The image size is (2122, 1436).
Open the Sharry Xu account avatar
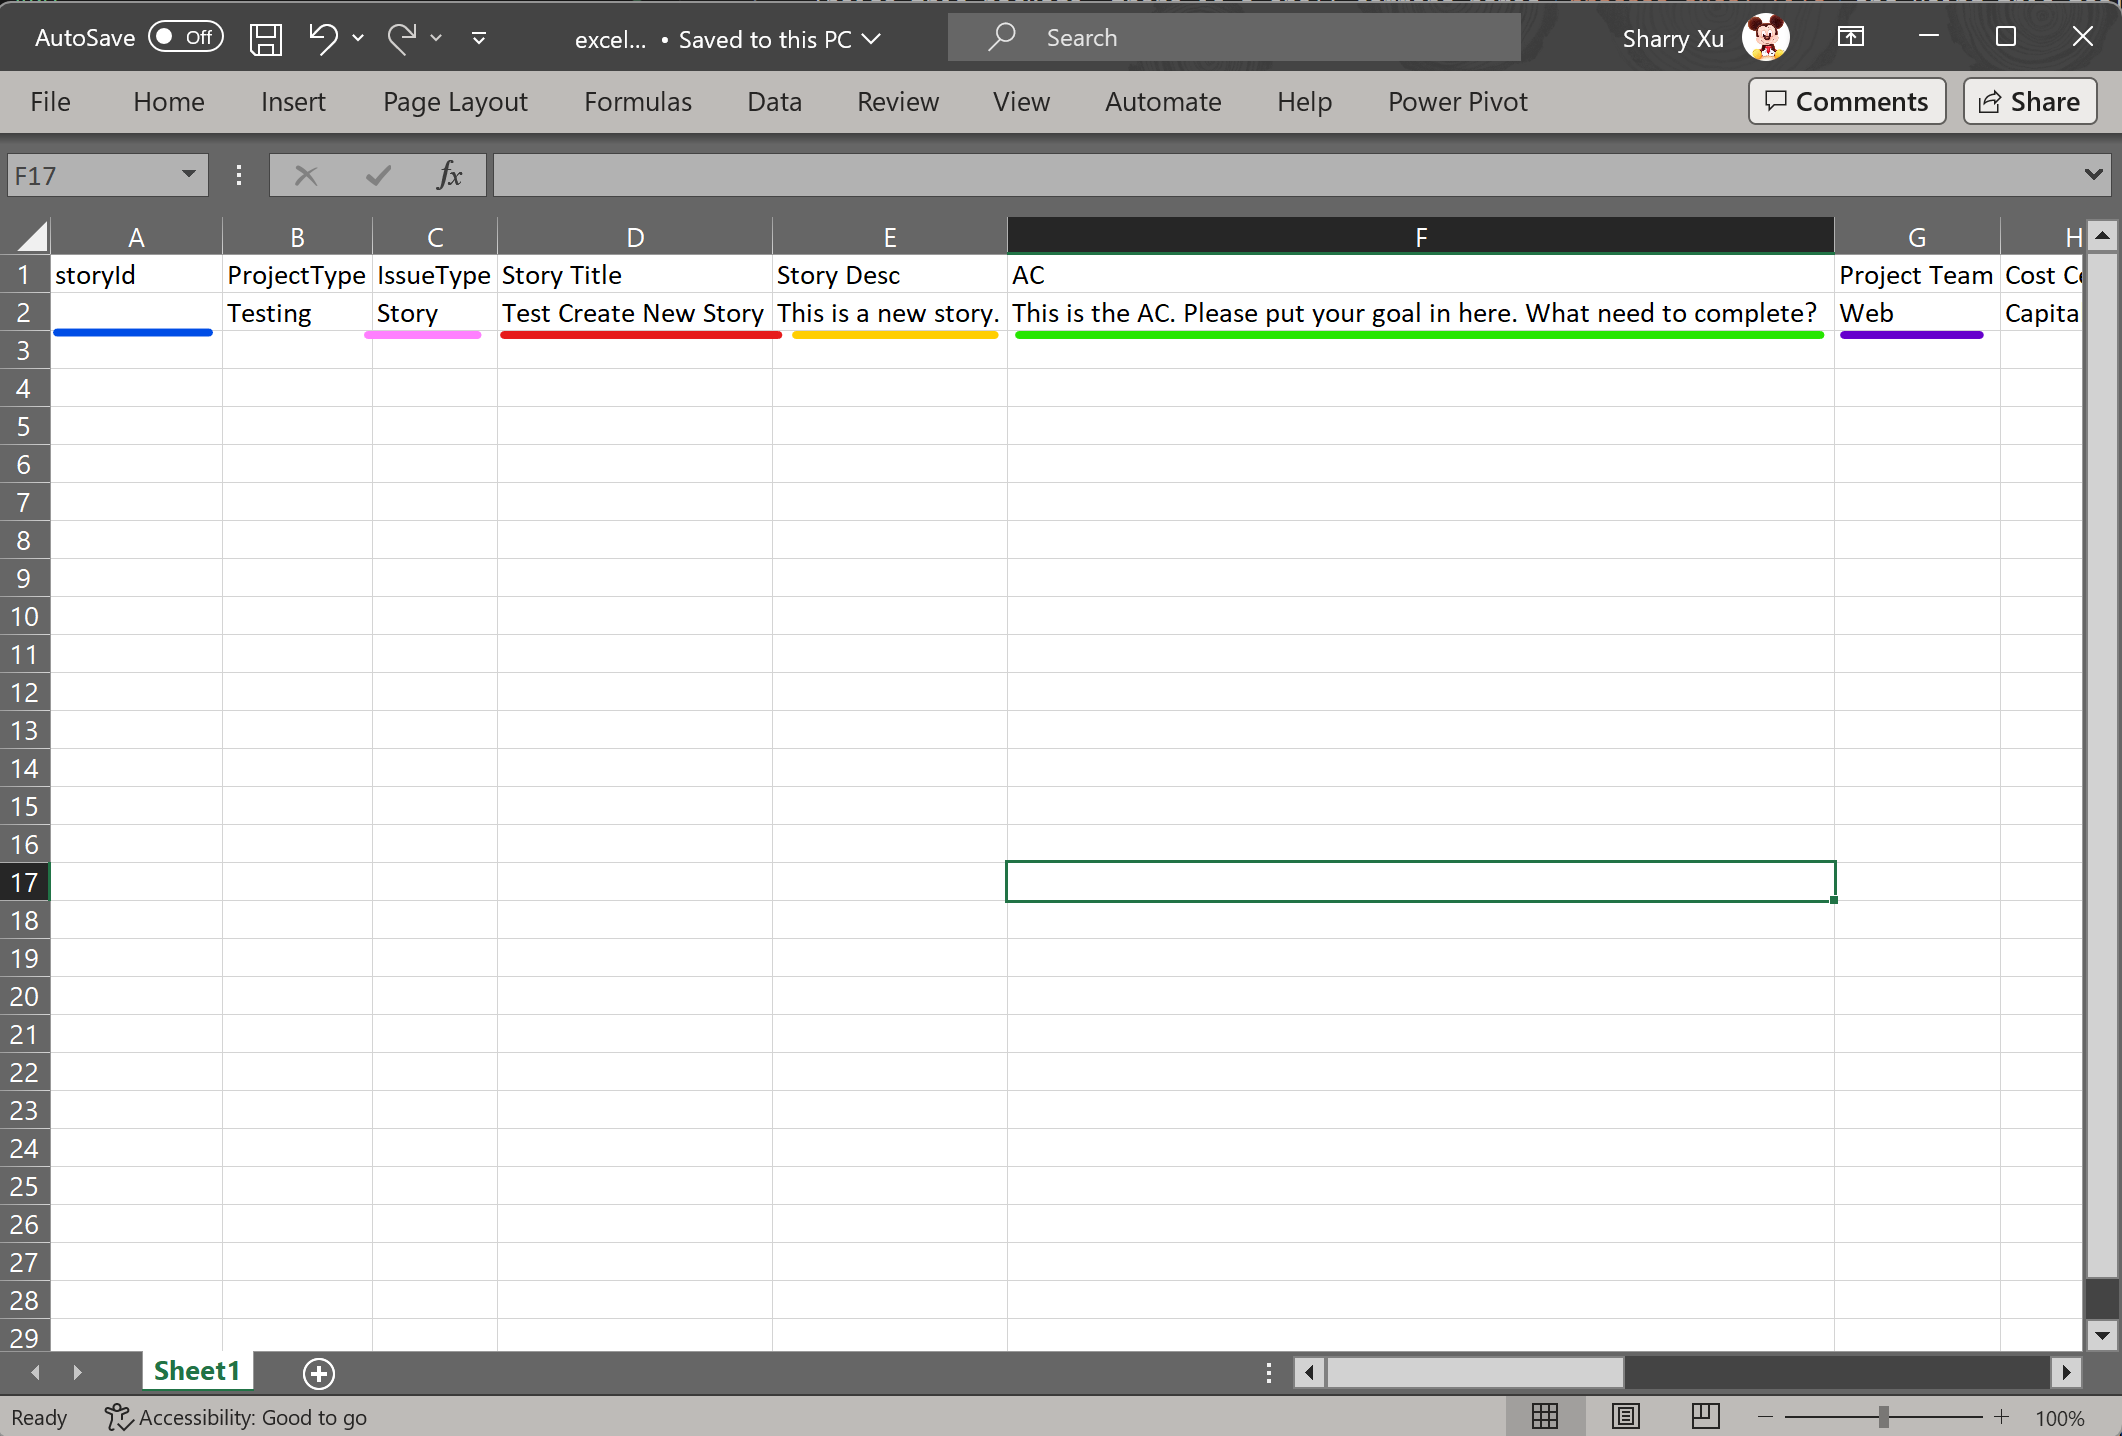click(x=1766, y=38)
